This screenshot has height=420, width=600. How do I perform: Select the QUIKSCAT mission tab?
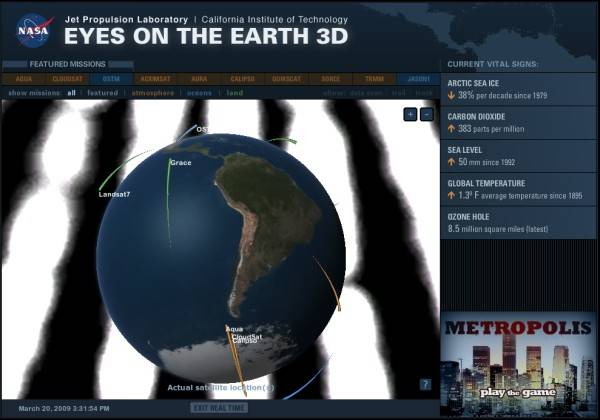[x=287, y=79]
